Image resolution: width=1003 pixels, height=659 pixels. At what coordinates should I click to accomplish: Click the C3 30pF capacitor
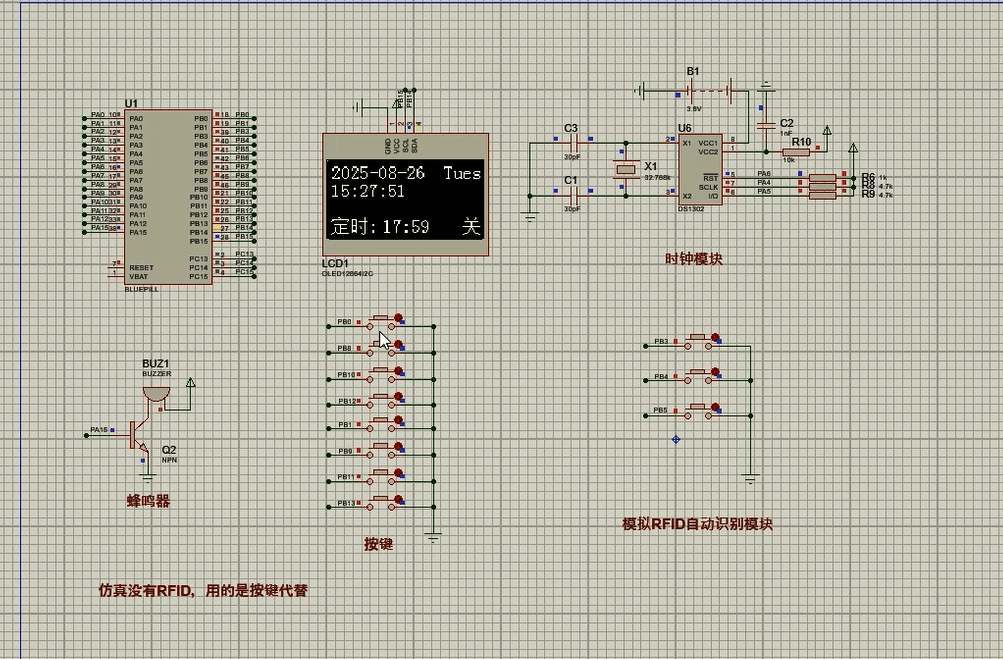pyautogui.click(x=573, y=145)
